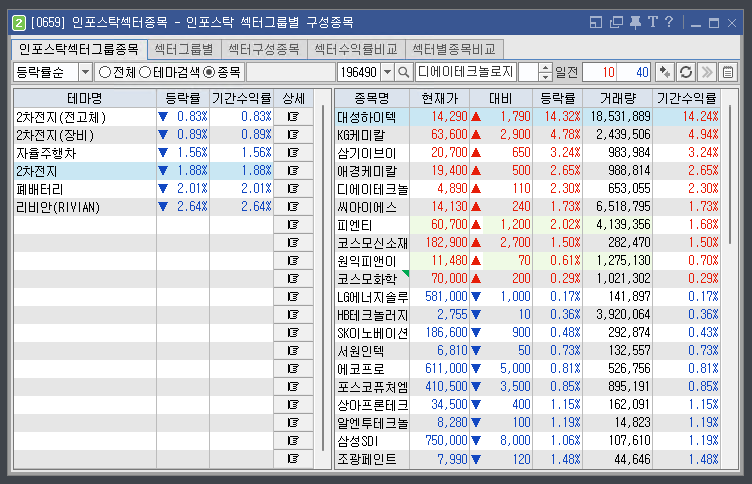Select 씨아이에스 stock row
This screenshot has width=752, height=484.
[528, 207]
